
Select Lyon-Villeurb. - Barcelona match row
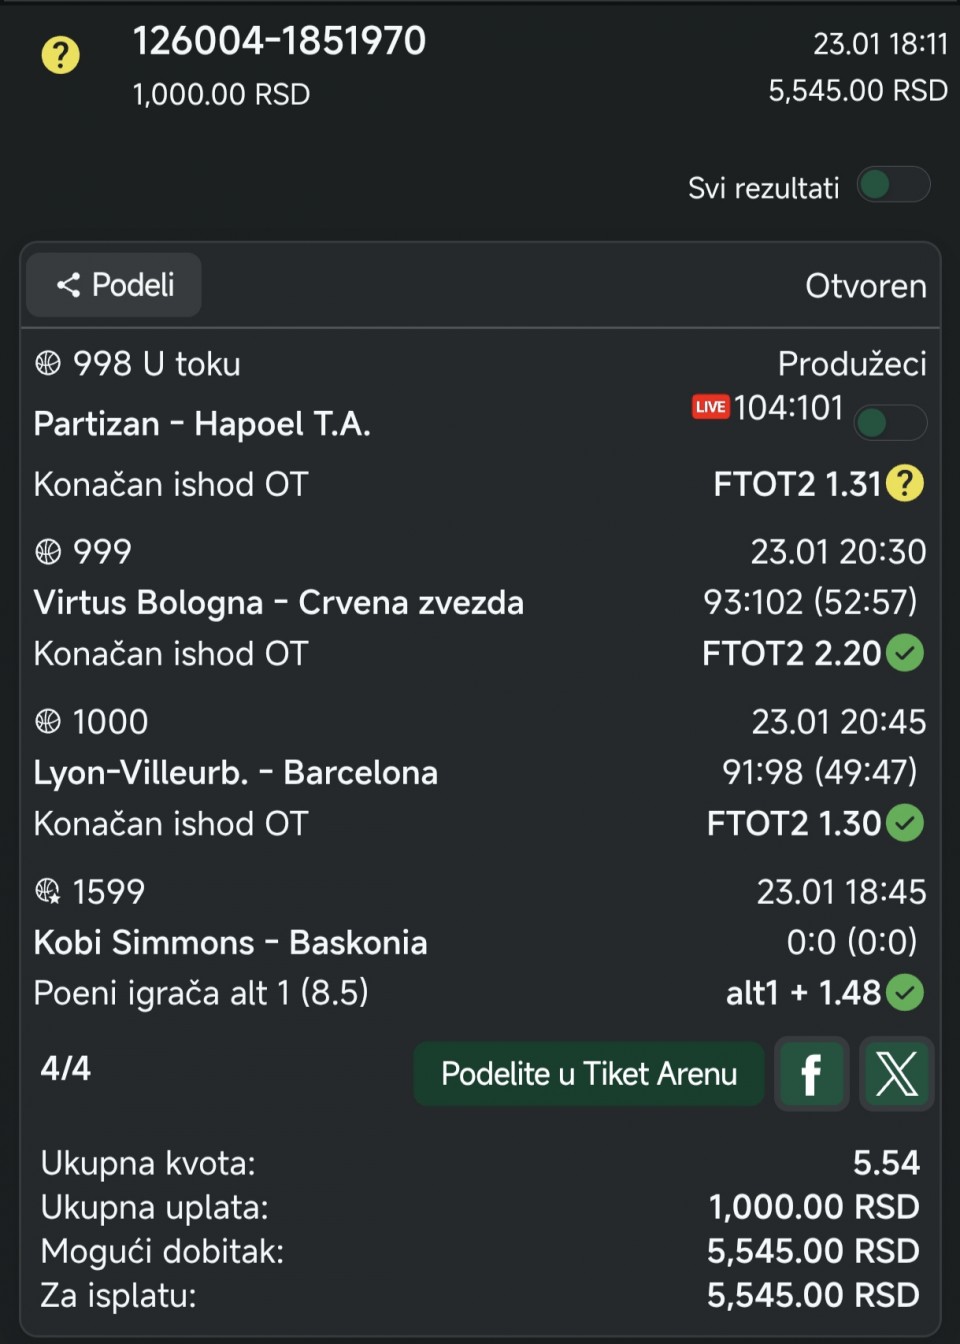[x=235, y=773]
